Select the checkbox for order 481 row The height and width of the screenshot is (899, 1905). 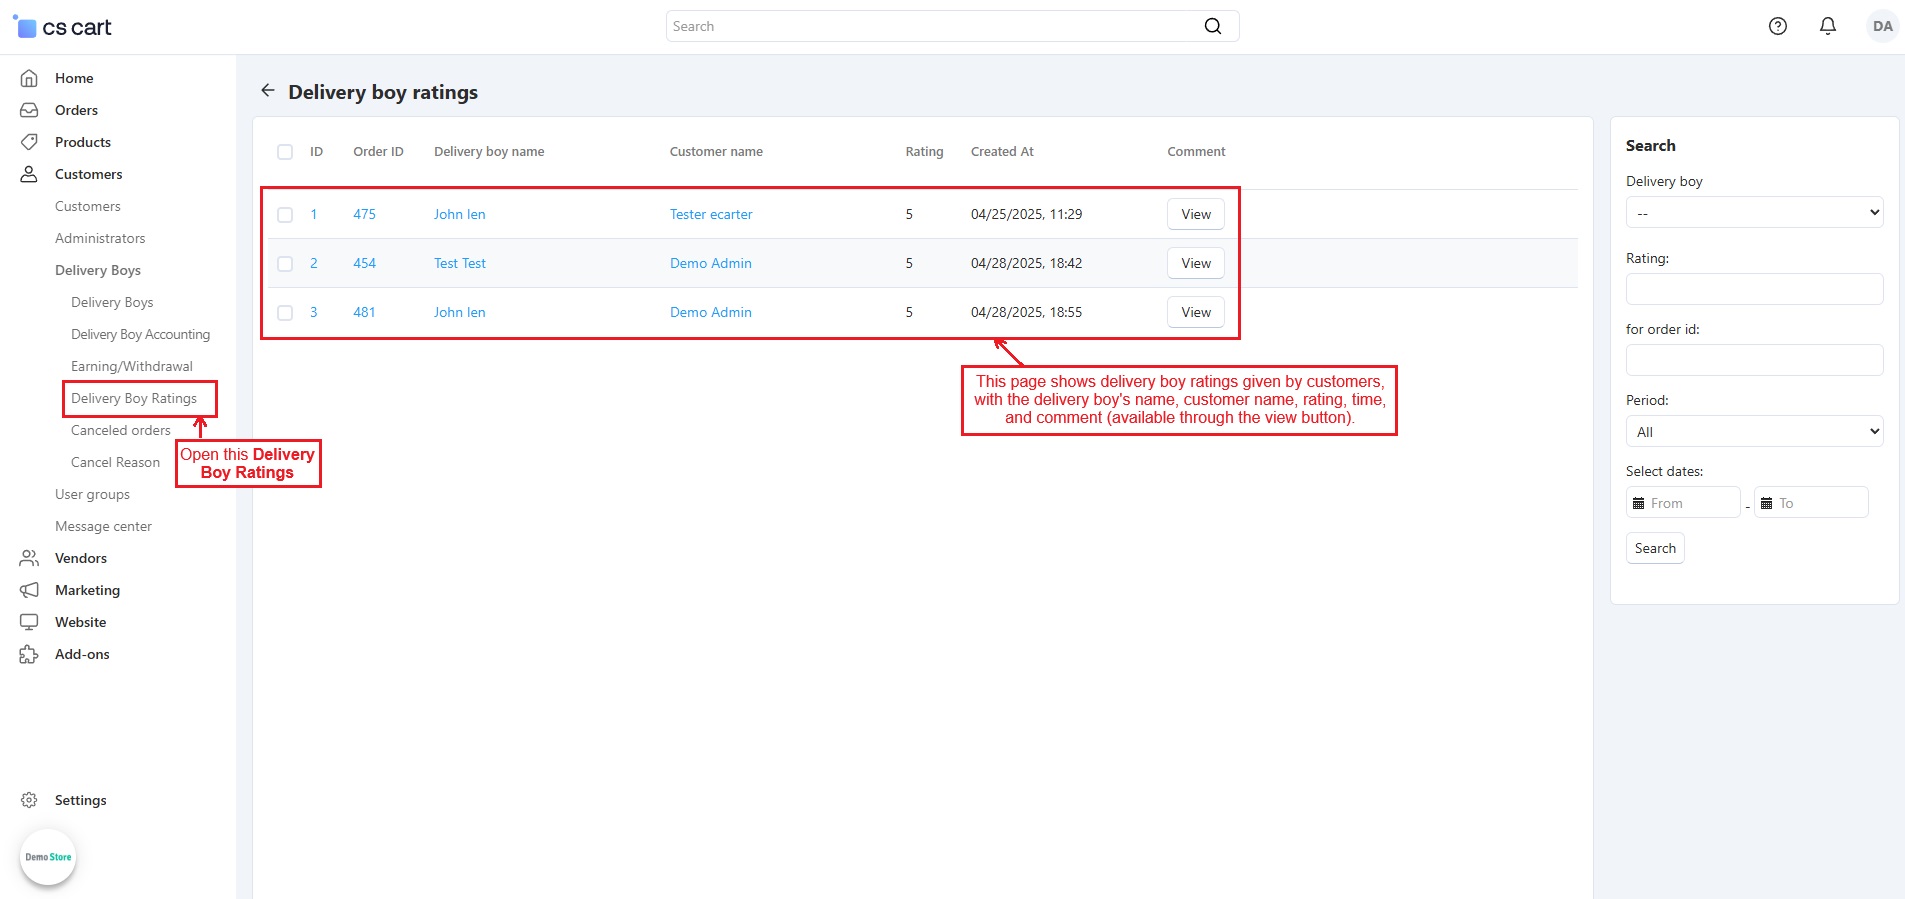285,313
